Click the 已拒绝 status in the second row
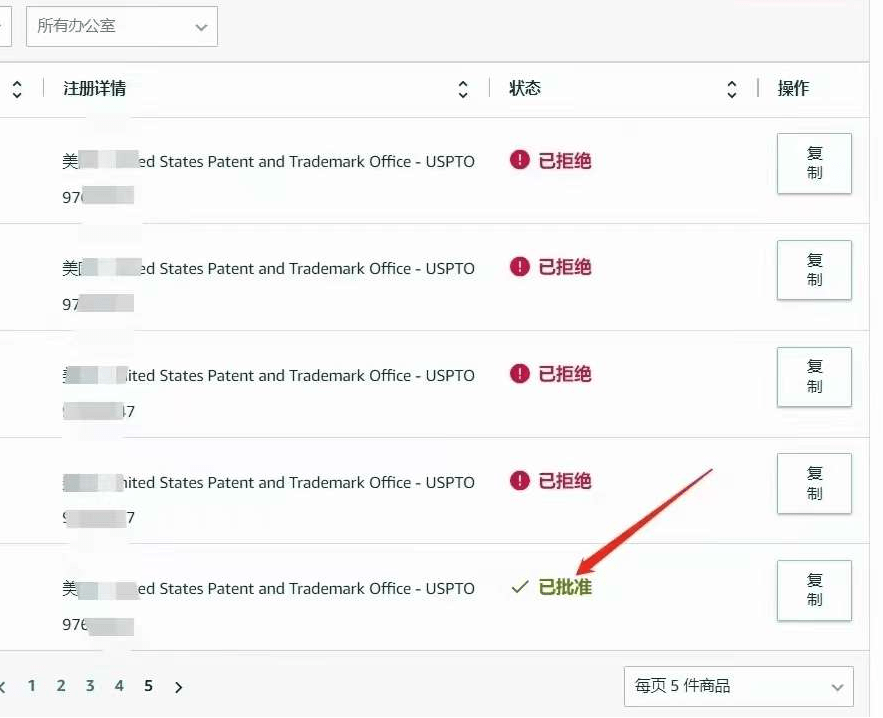Screen dimensions: 883x718 565,267
